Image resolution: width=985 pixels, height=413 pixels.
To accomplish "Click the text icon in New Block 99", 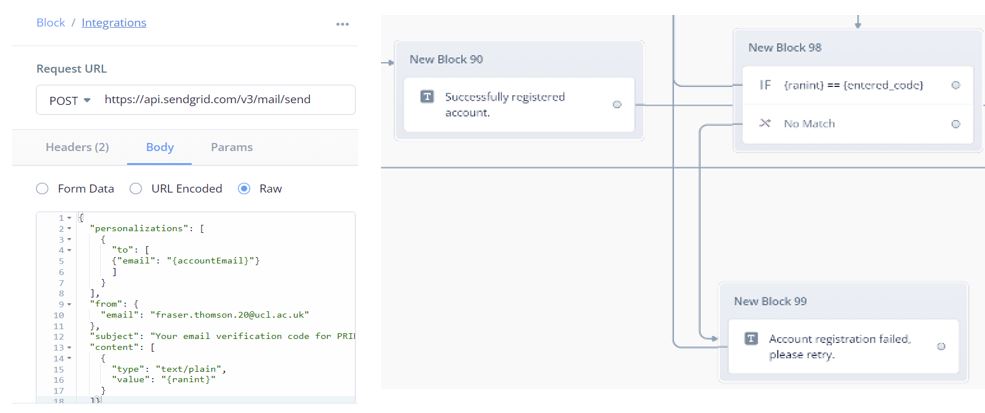I will click(751, 339).
